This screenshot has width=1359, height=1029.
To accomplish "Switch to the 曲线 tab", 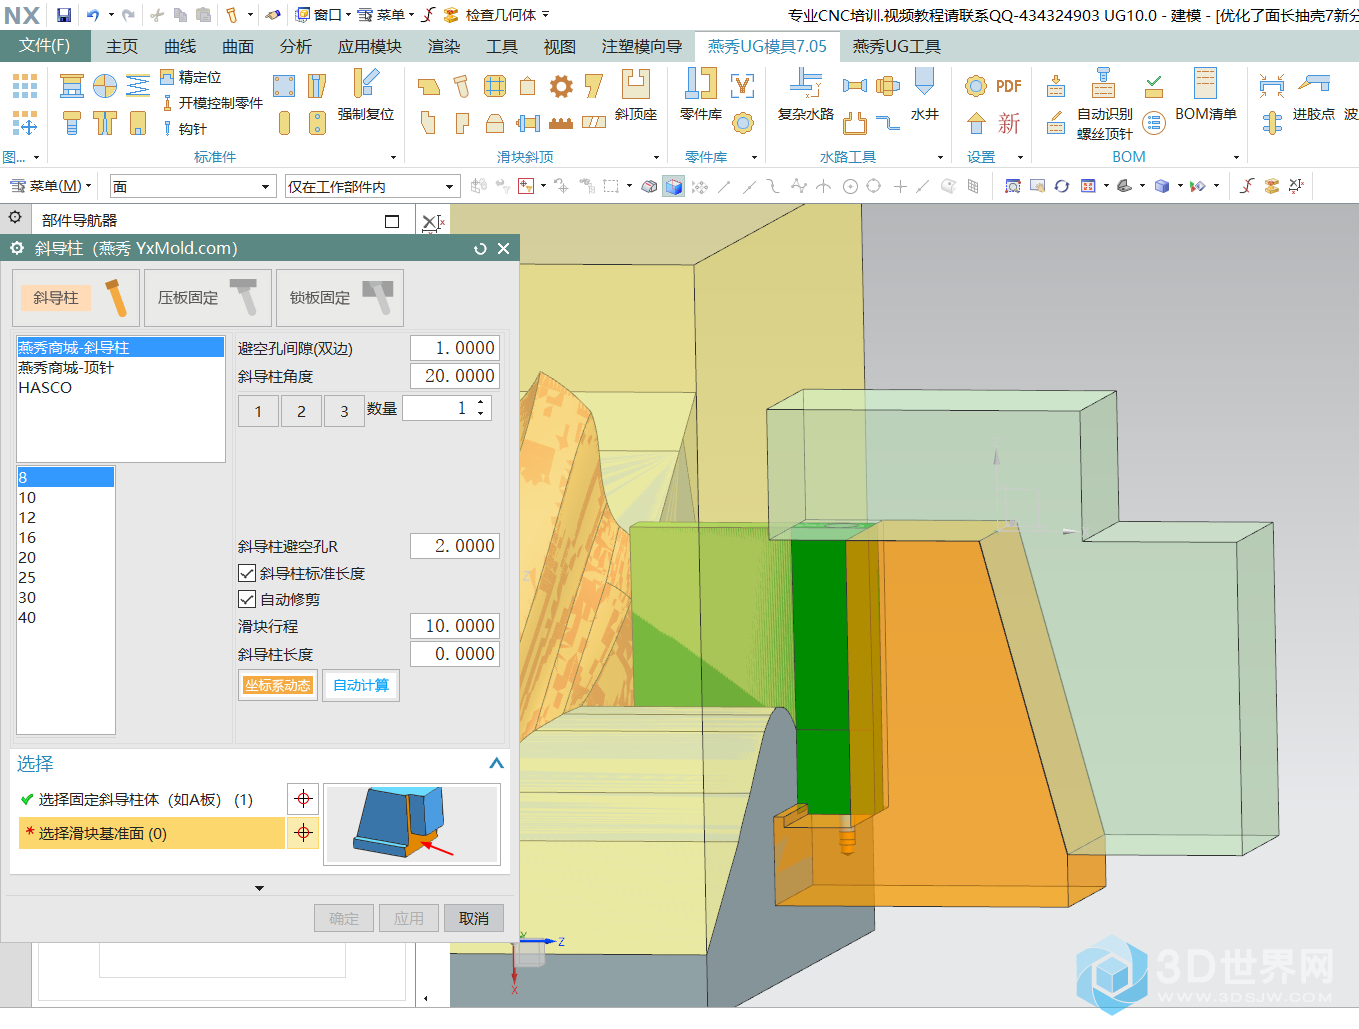I will (x=180, y=46).
